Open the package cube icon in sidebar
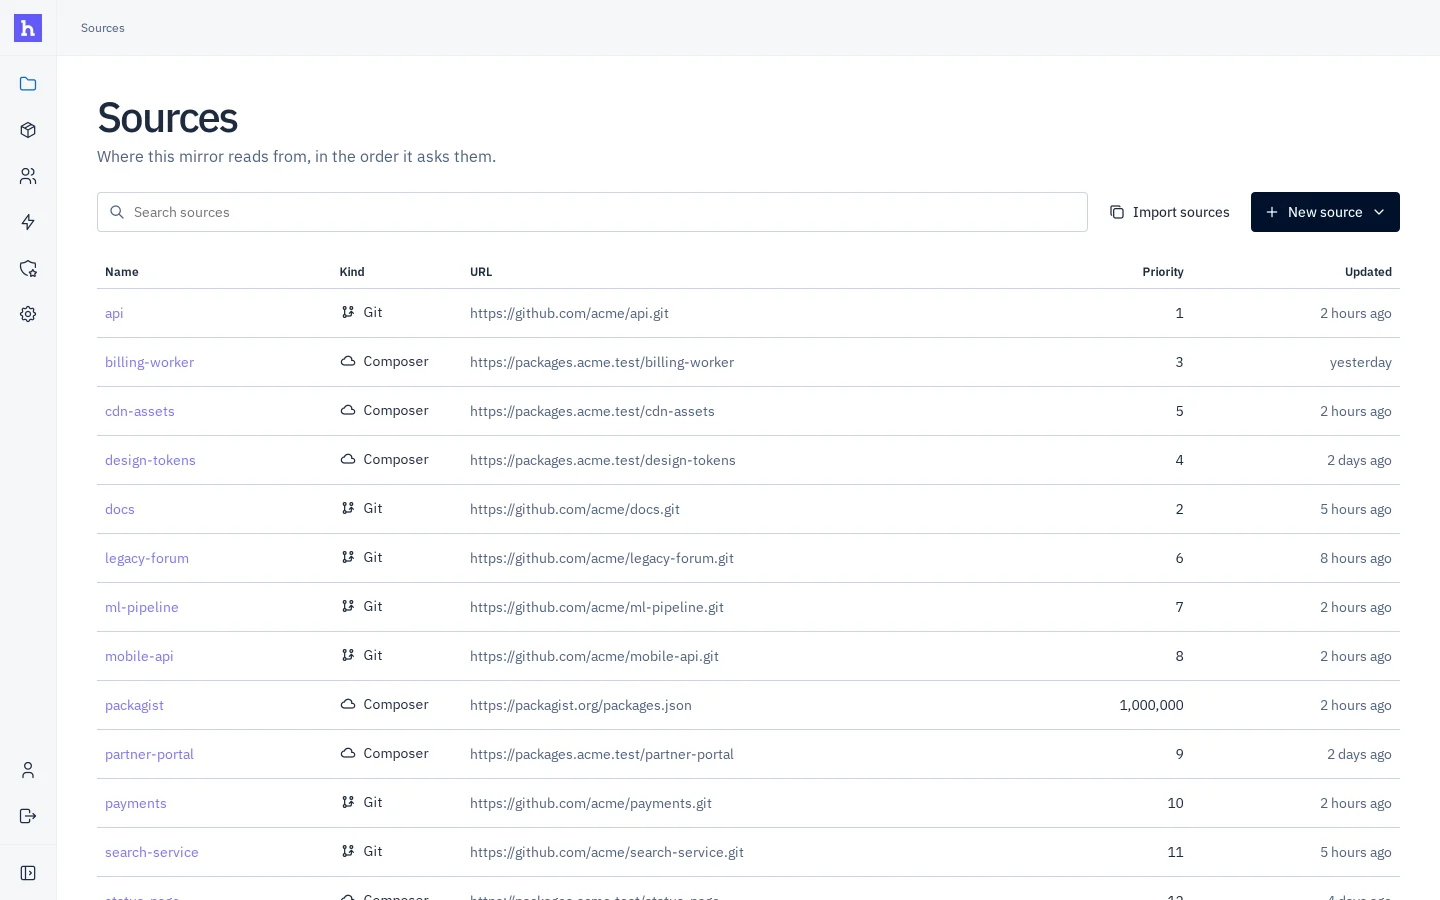This screenshot has height=900, width=1440. (28, 130)
